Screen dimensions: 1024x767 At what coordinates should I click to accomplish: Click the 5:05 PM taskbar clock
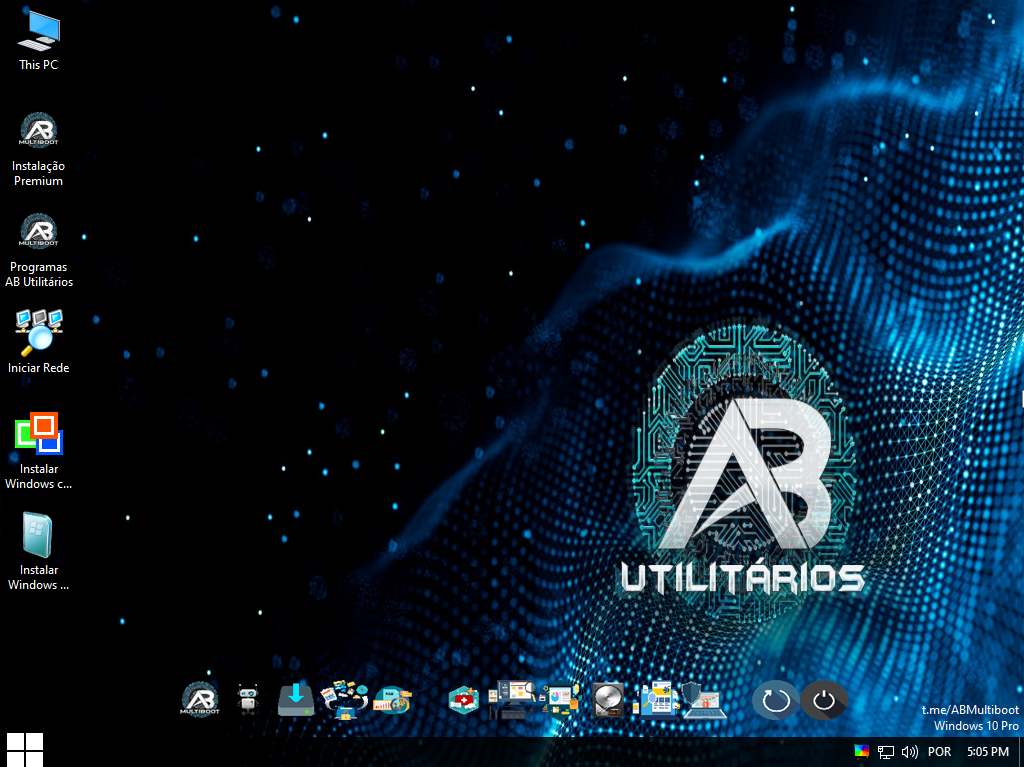pos(987,752)
